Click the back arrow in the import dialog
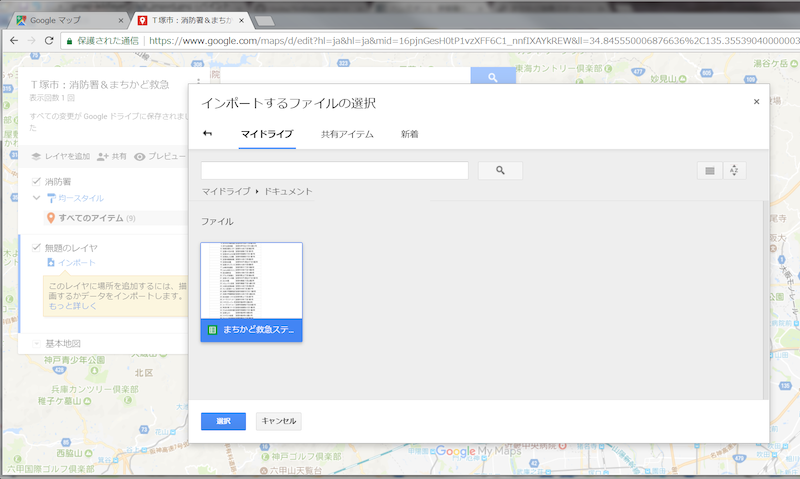The image size is (800, 479). (x=207, y=134)
